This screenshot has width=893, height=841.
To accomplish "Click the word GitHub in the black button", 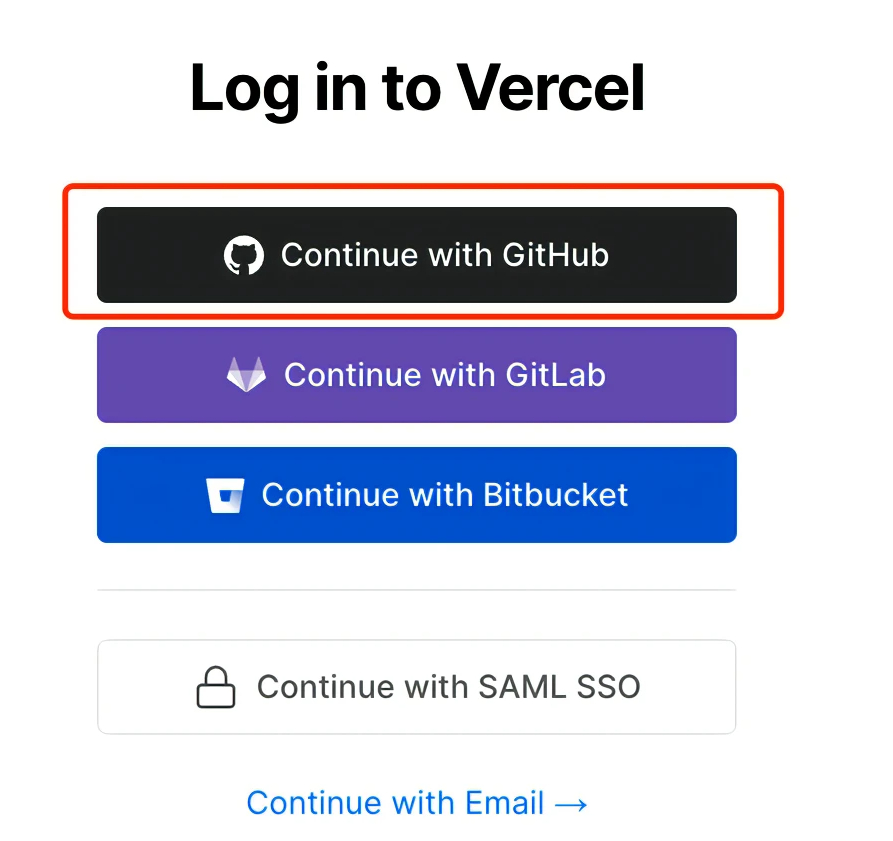I will [x=555, y=255].
